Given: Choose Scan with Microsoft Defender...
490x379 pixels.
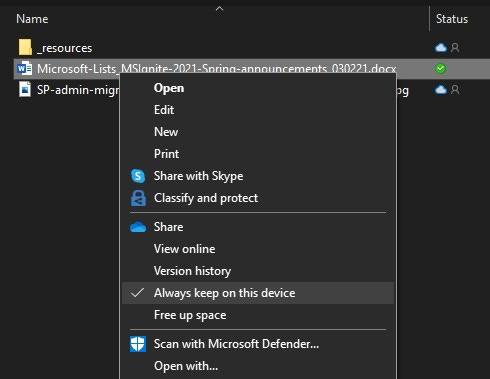Looking at the screenshot, I should point(258,344).
